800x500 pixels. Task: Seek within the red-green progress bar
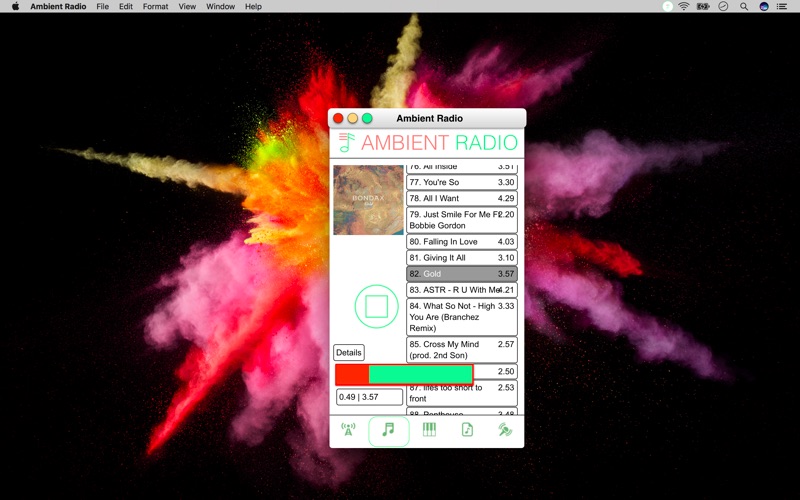tap(404, 374)
